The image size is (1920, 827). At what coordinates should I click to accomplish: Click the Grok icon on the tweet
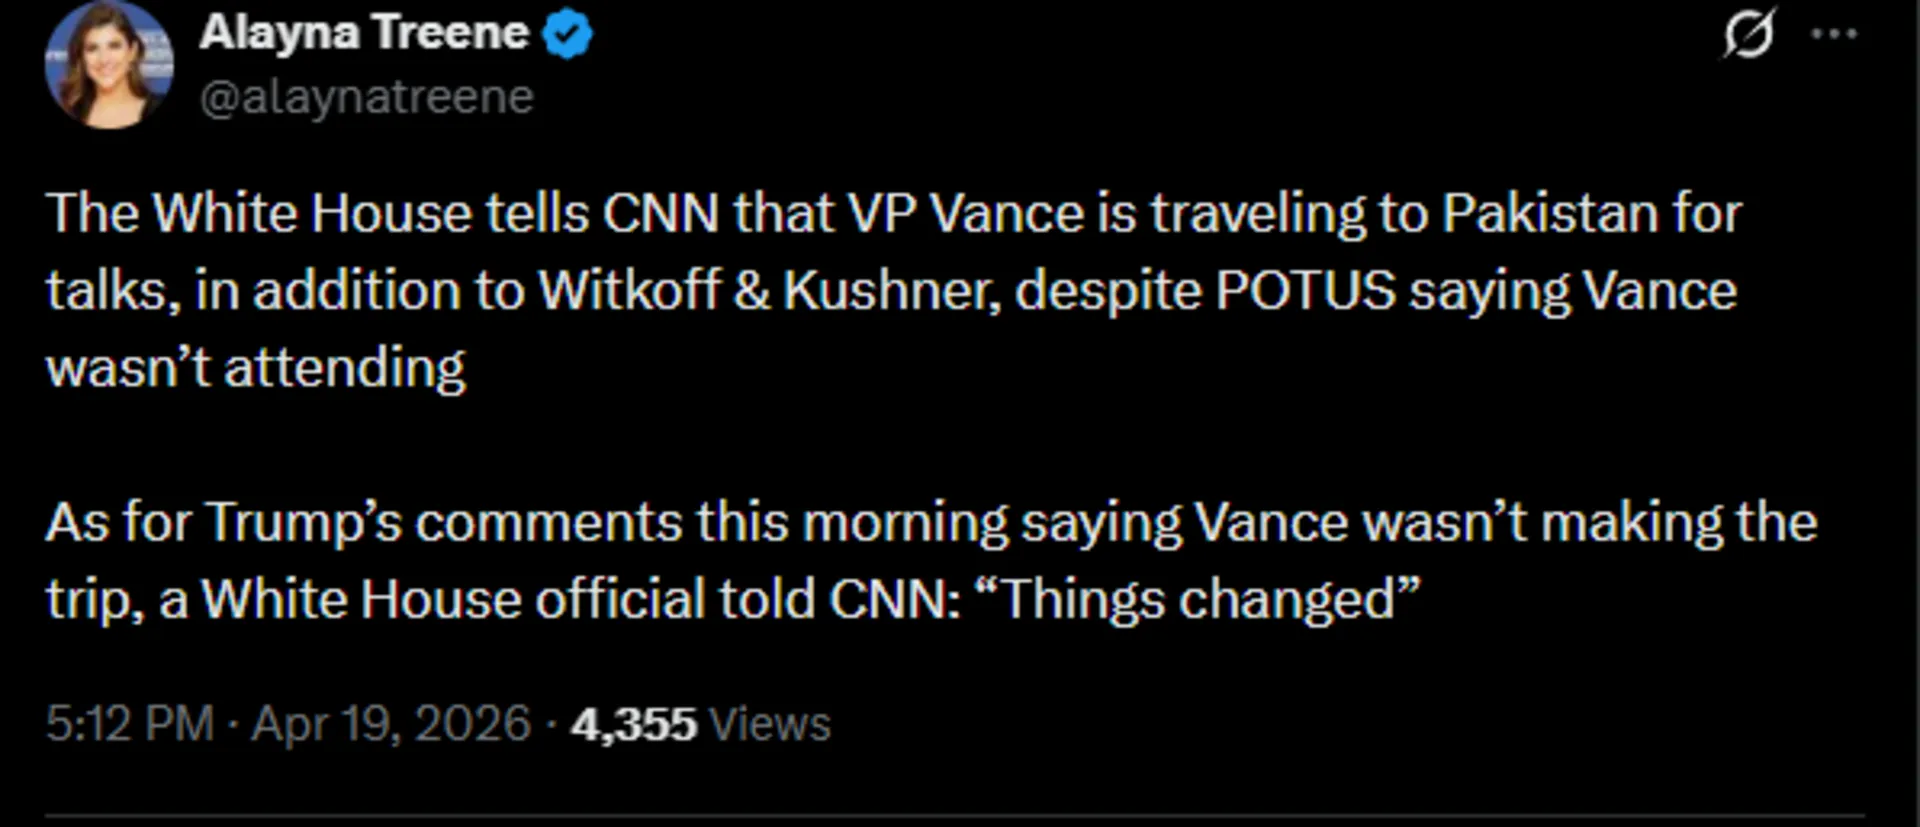(1749, 34)
